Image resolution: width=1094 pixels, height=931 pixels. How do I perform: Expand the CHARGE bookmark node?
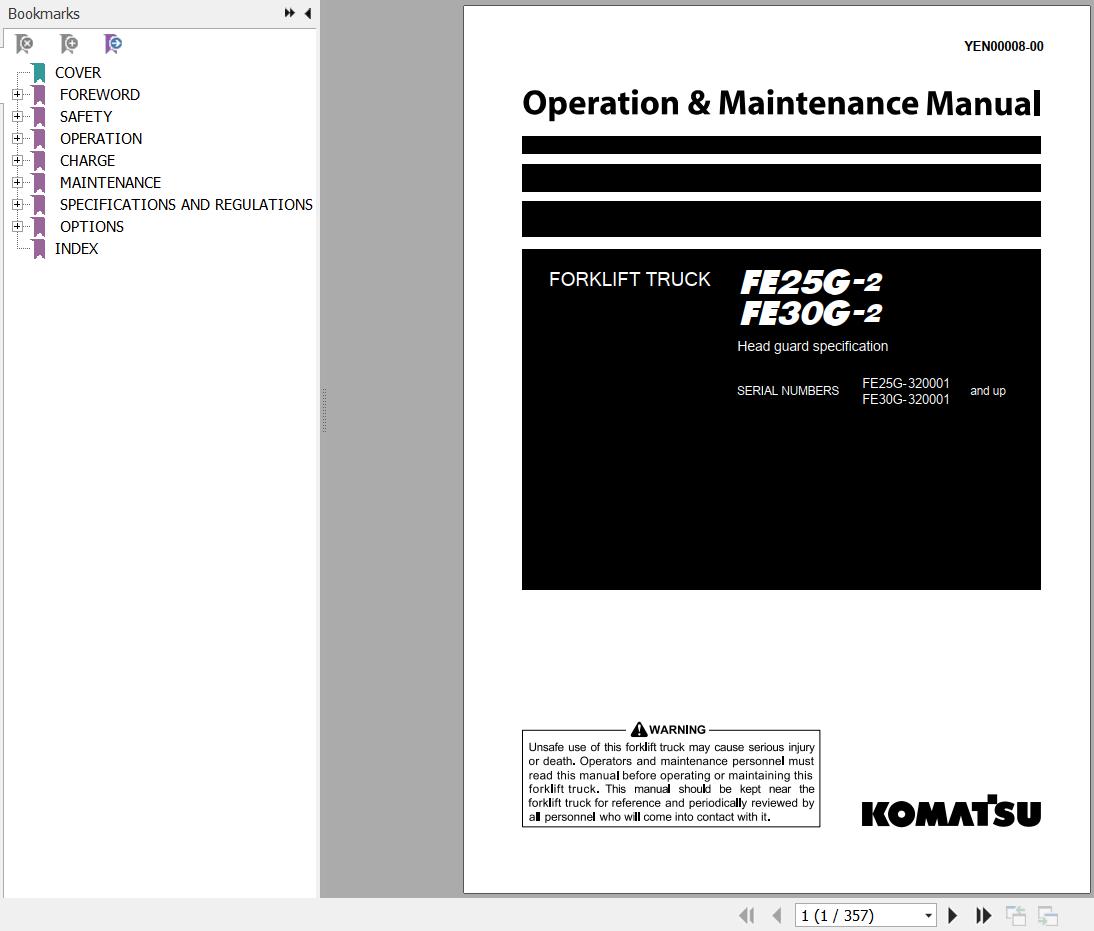(x=17, y=161)
